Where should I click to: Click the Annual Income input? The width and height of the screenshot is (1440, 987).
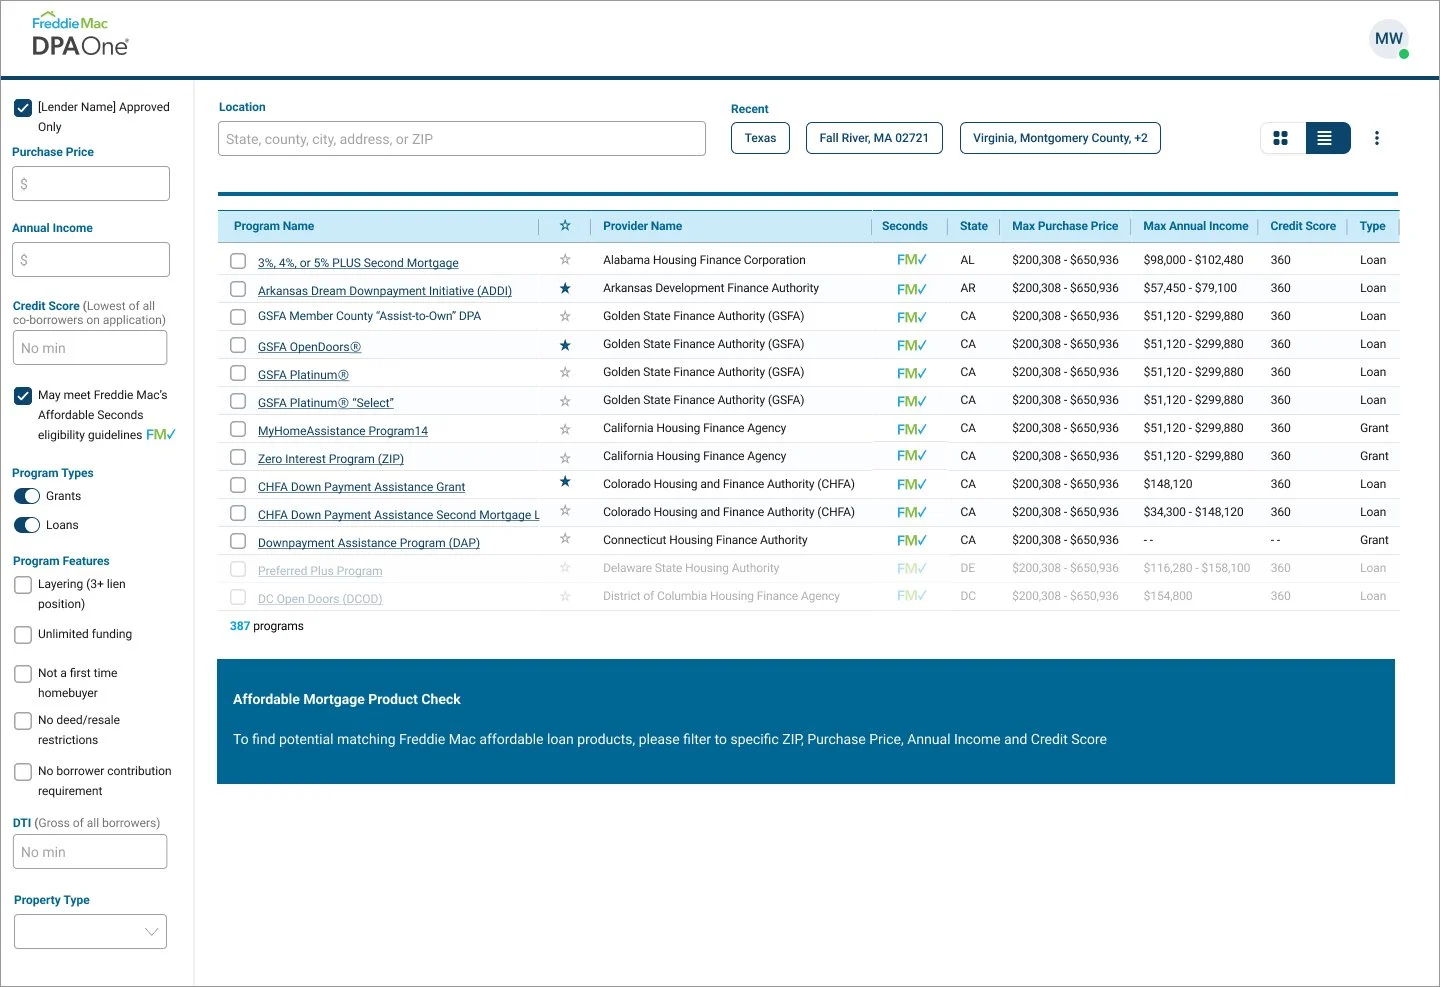(91, 260)
